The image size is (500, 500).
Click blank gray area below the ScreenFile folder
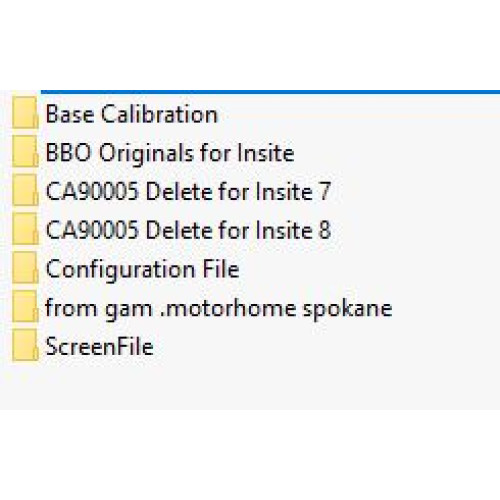(250, 385)
